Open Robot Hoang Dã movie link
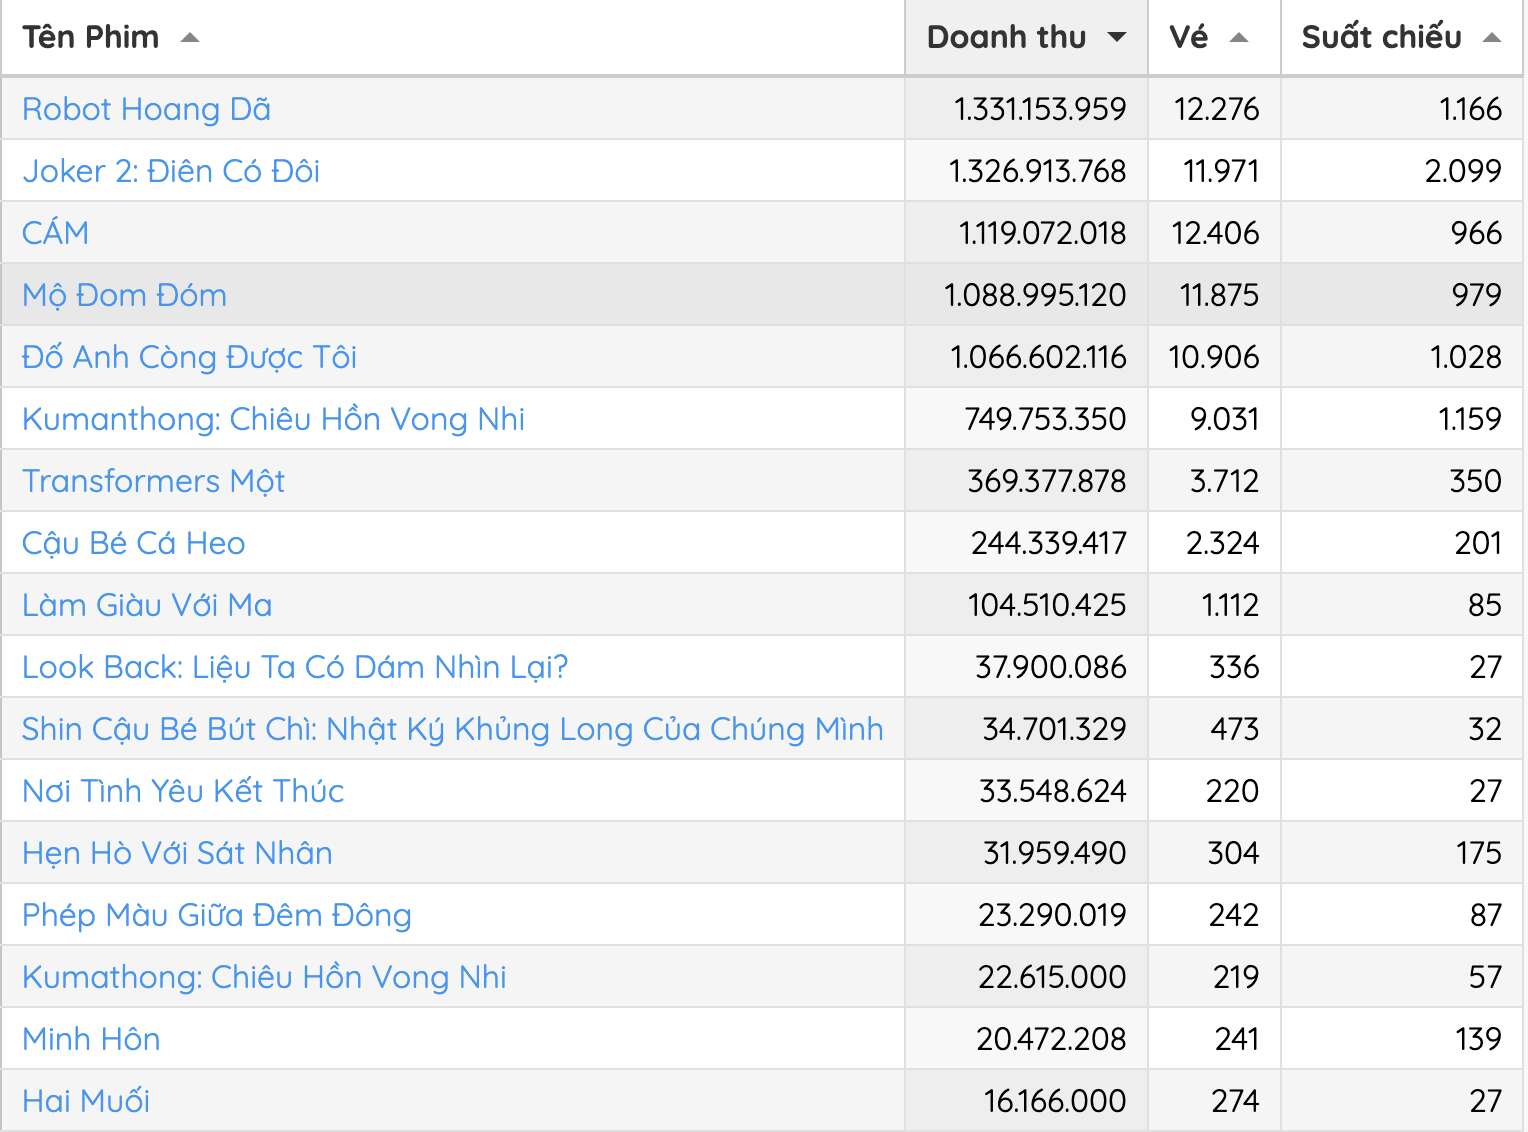Screen dimensions: 1528x1132 click(x=146, y=109)
